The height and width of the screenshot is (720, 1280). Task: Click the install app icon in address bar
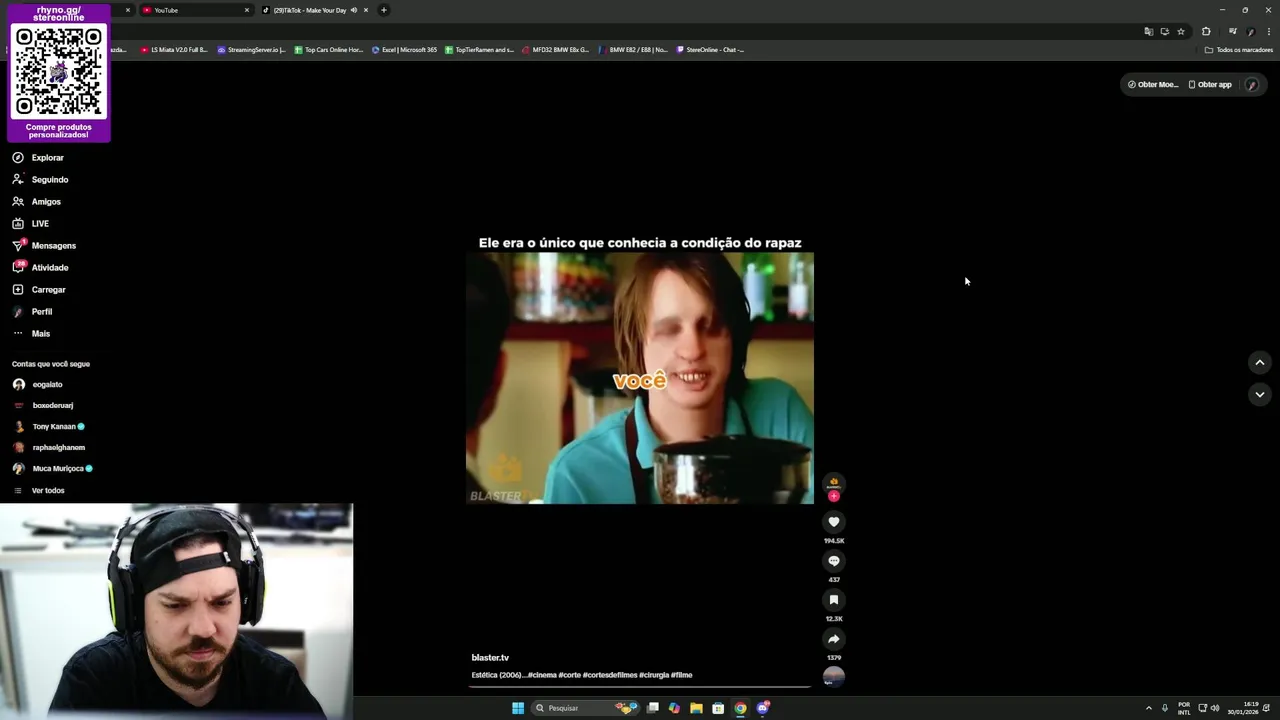(x=1164, y=32)
